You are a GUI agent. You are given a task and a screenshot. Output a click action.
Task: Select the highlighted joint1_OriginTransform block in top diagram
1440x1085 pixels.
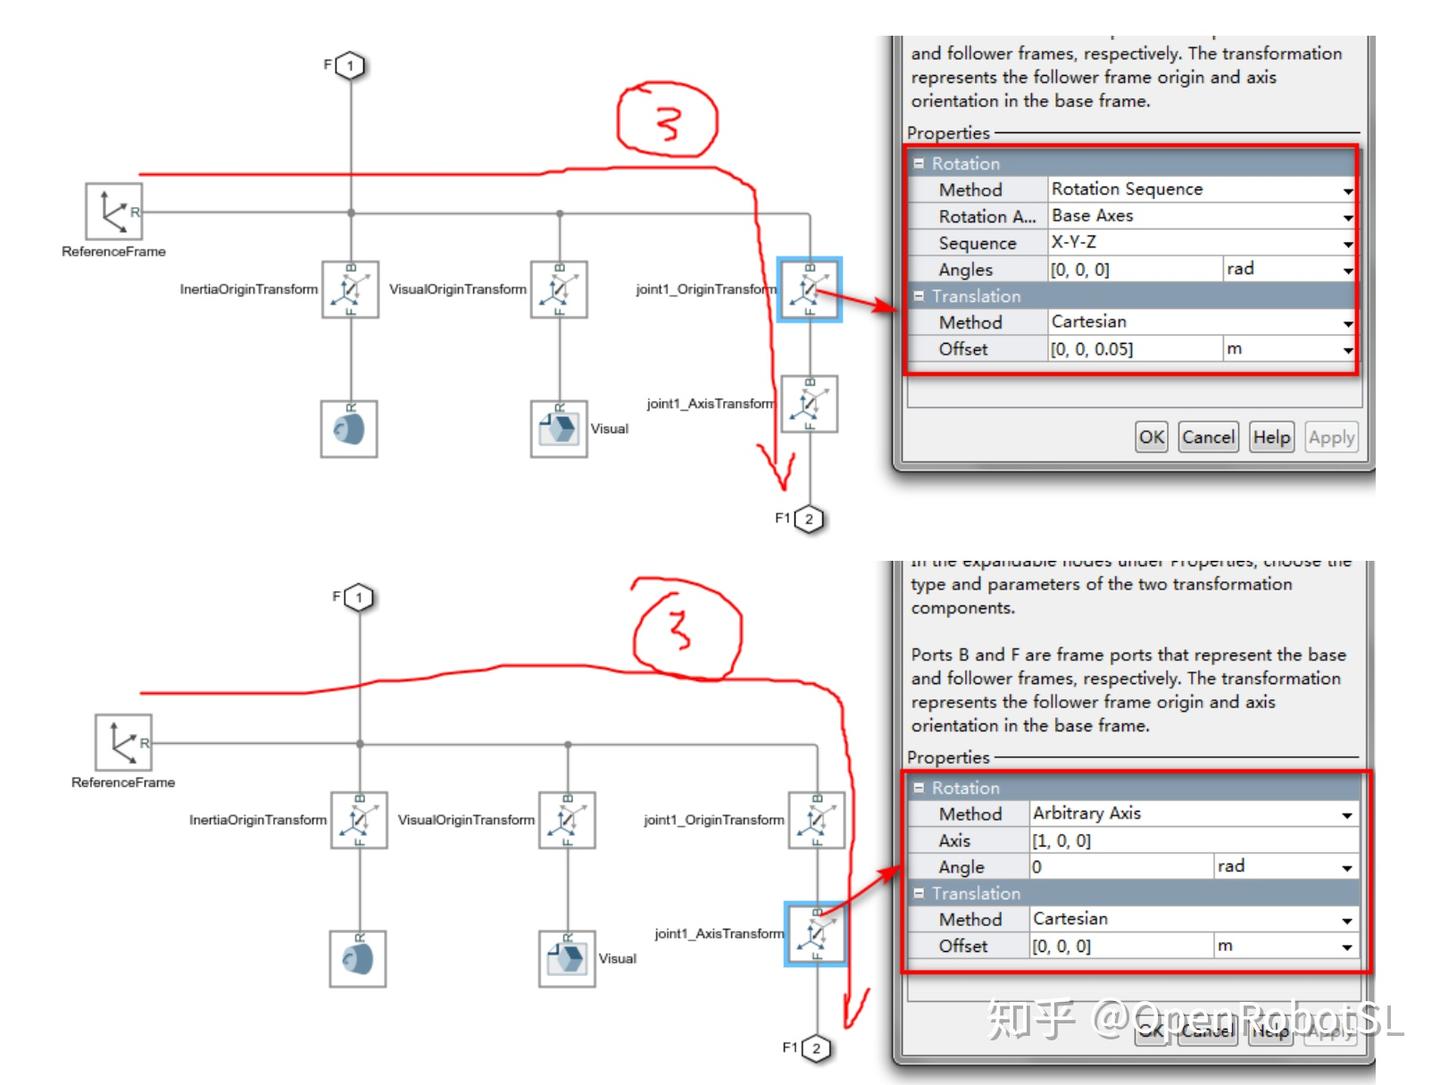click(x=809, y=290)
